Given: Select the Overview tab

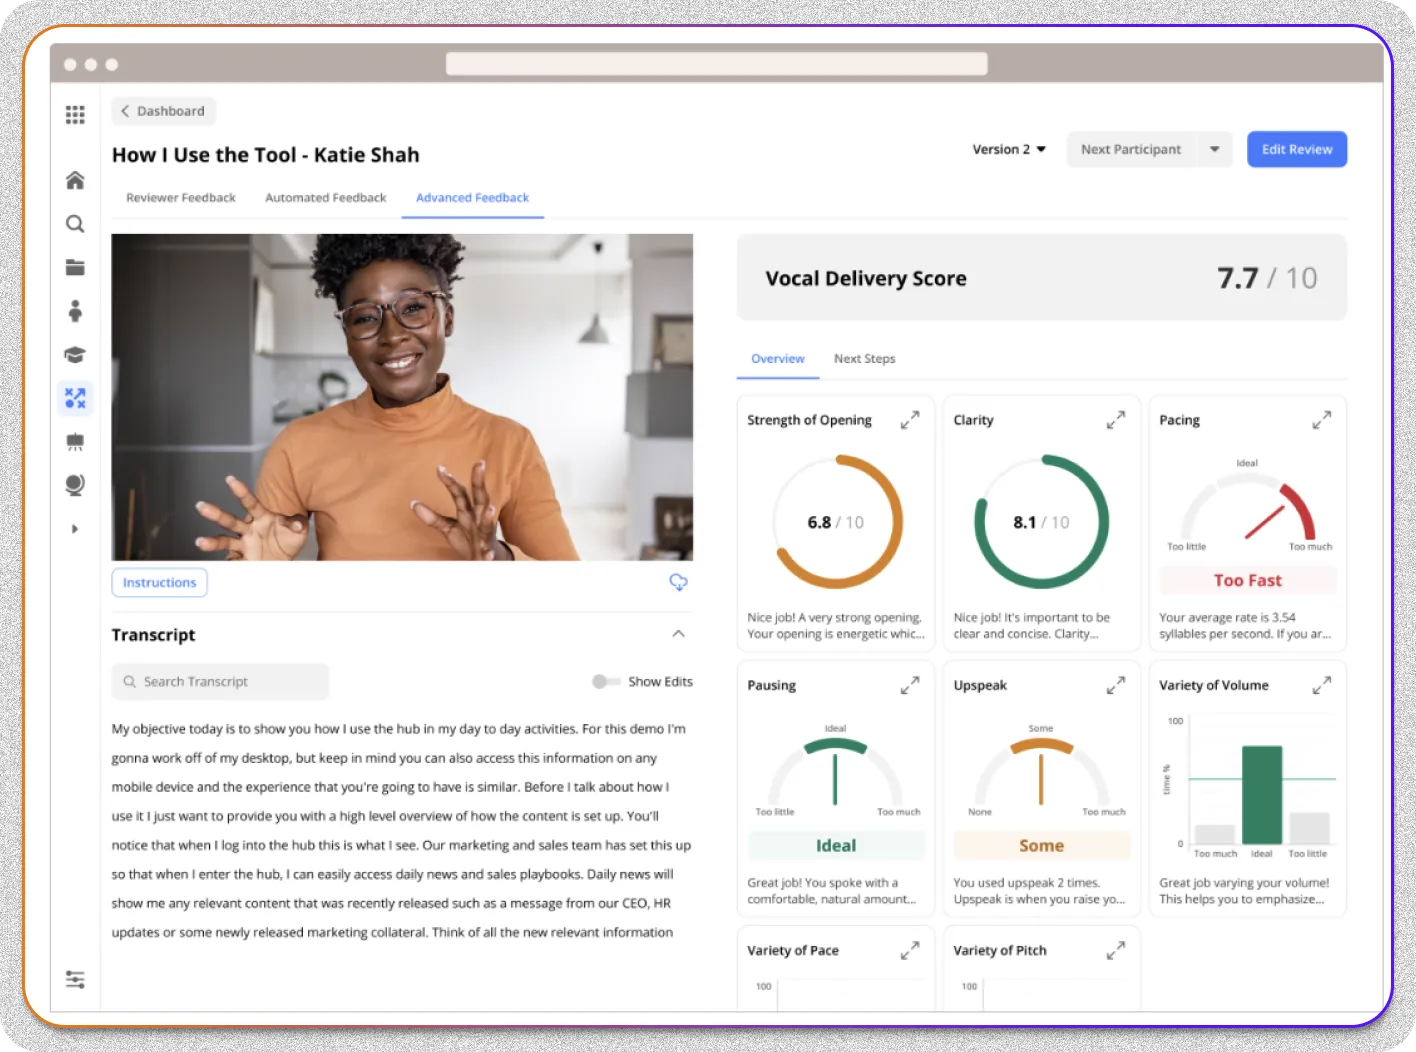Looking at the screenshot, I should (x=778, y=359).
